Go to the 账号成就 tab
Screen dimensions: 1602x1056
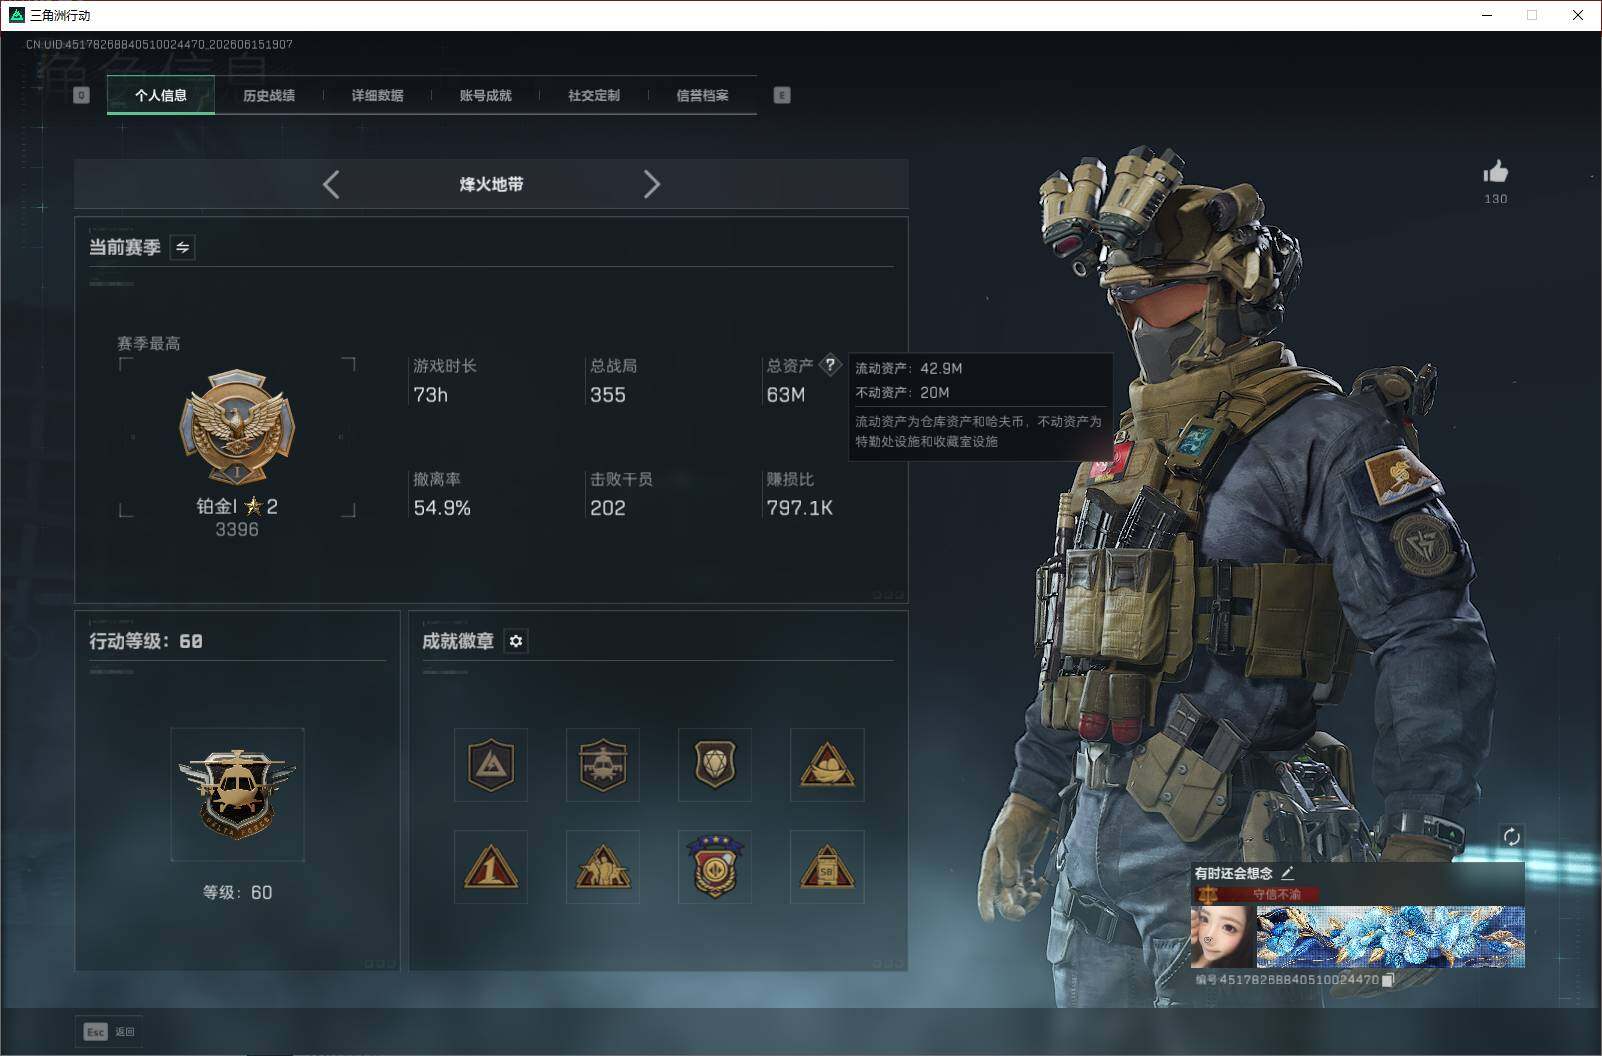click(x=485, y=96)
